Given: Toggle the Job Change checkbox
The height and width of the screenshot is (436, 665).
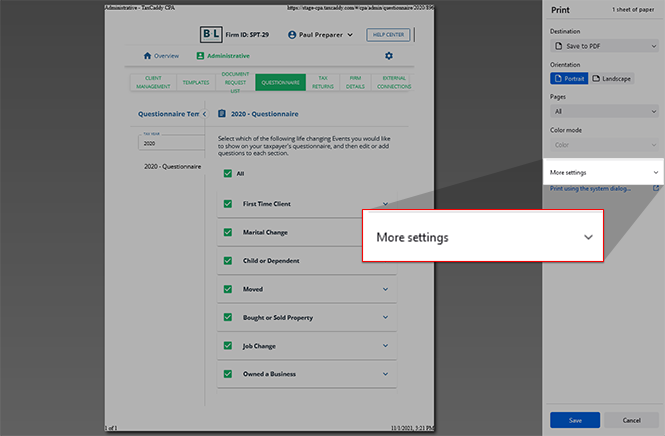Looking at the screenshot, I should pos(228,346).
